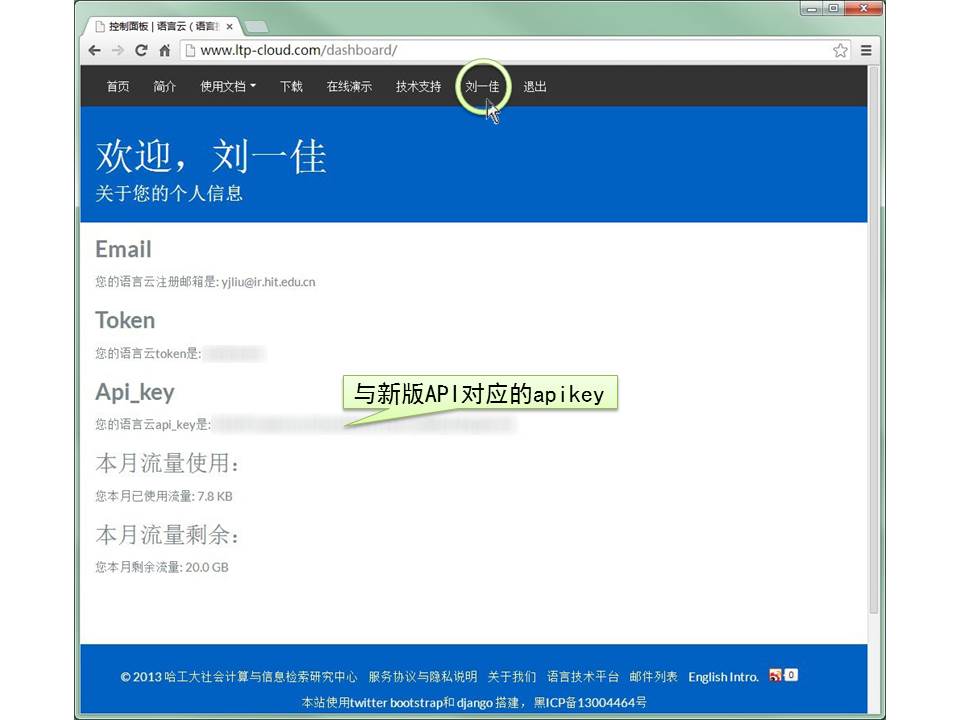Click the 刘一佳 user profile link

[x=482, y=86]
